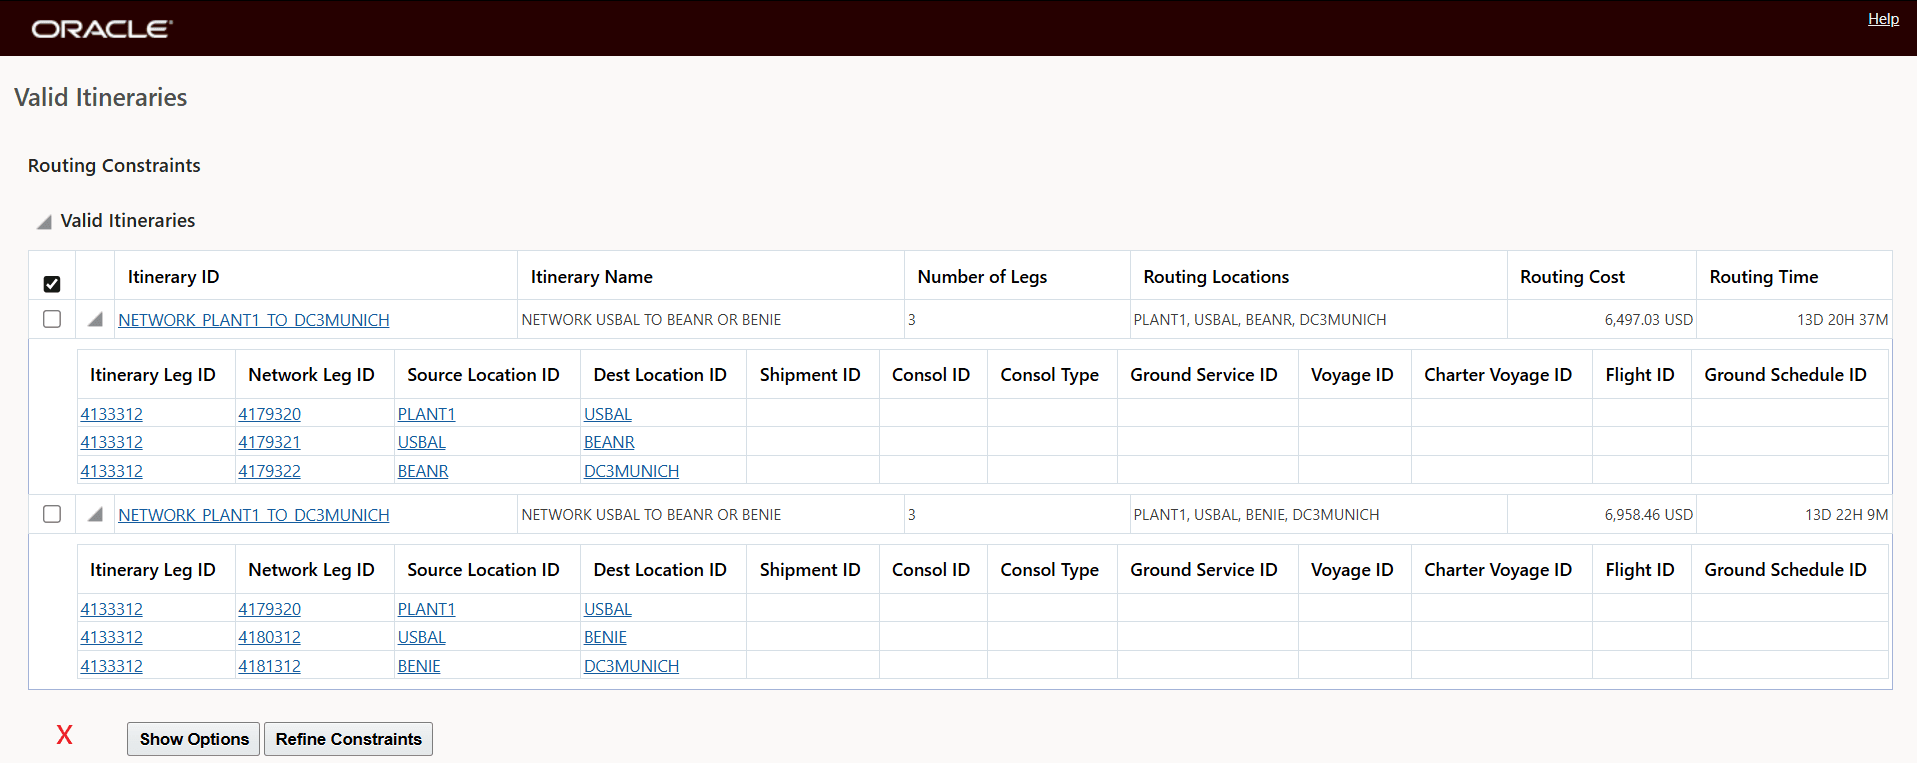Collapse the legs of the BEANR itinerary row
The height and width of the screenshot is (763, 1917).
(x=95, y=319)
